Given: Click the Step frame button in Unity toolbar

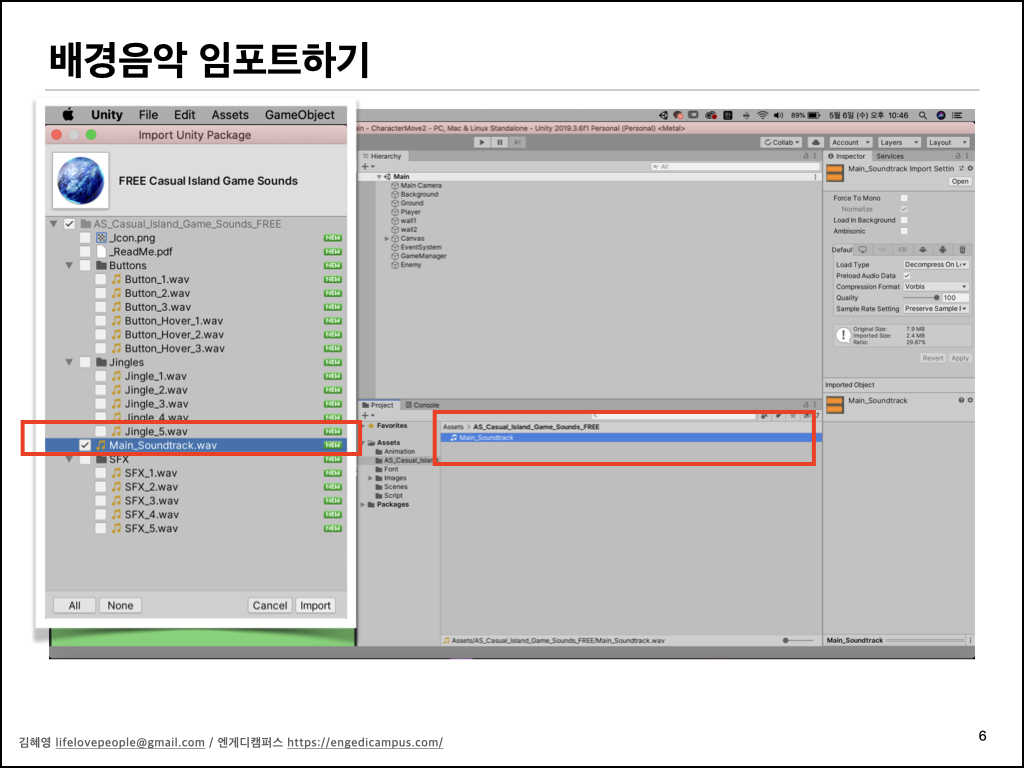Looking at the screenshot, I should point(517,142).
